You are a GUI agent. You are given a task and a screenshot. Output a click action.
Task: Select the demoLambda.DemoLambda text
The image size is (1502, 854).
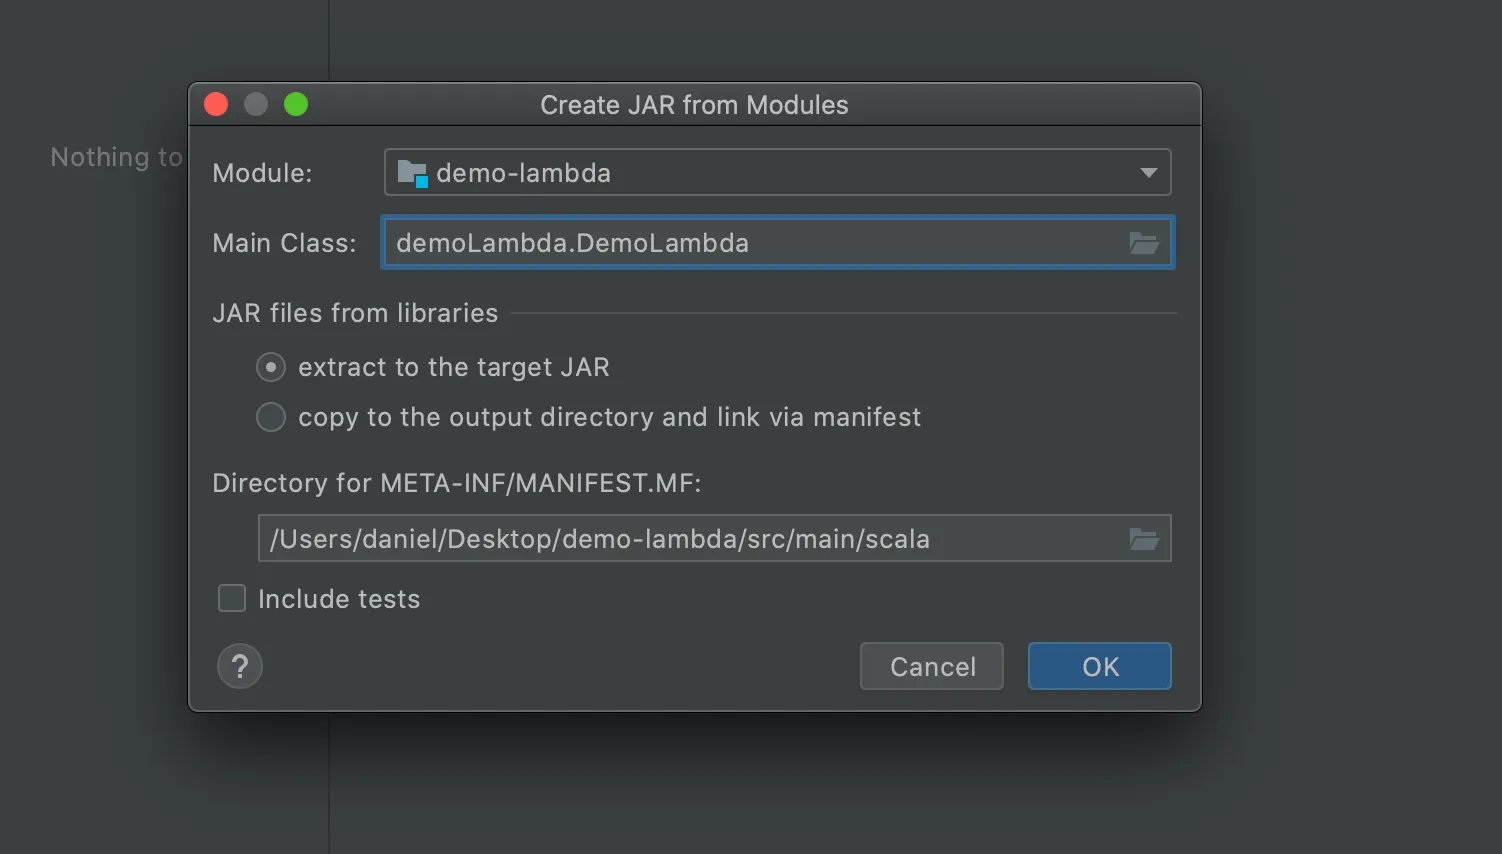coord(571,242)
